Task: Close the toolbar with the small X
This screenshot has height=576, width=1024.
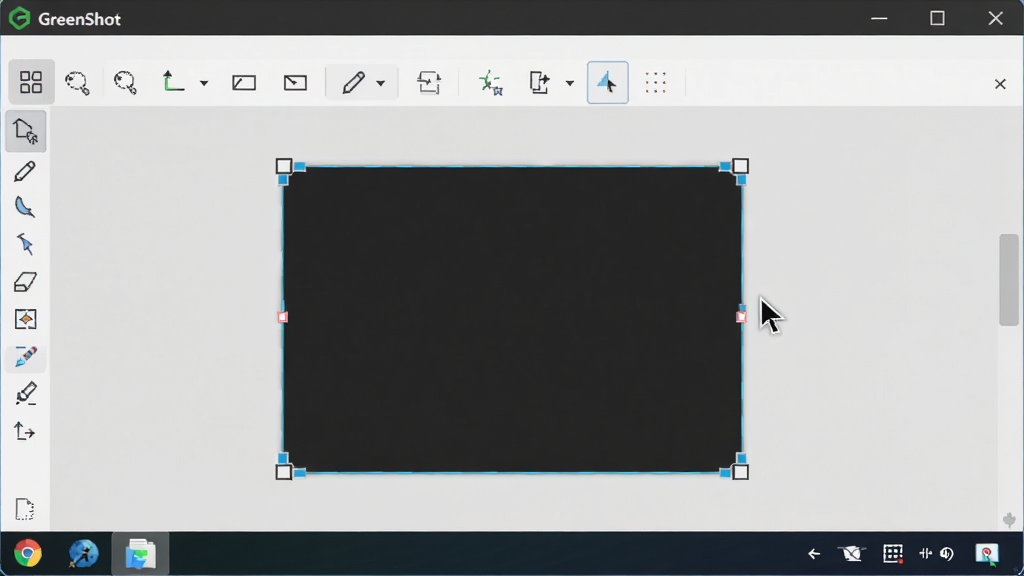Action: coord(1000,84)
